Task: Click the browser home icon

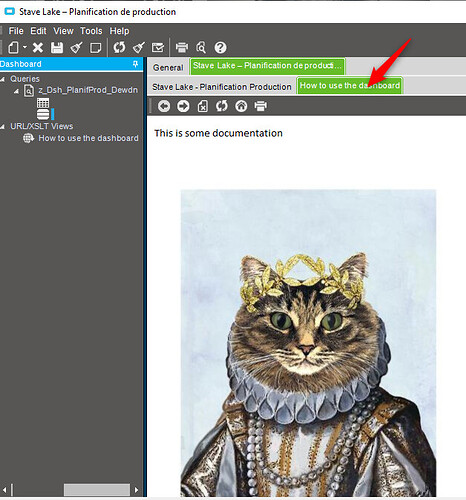Action: pyautogui.click(x=241, y=106)
